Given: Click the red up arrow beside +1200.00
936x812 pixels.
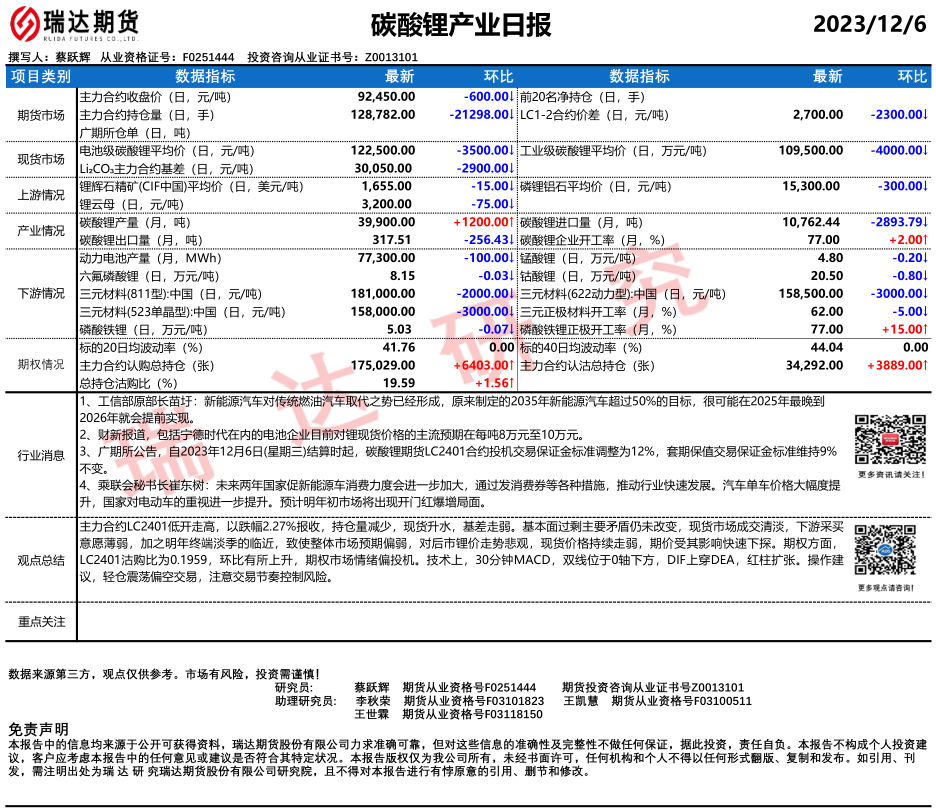Looking at the screenshot, I should point(511,221).
